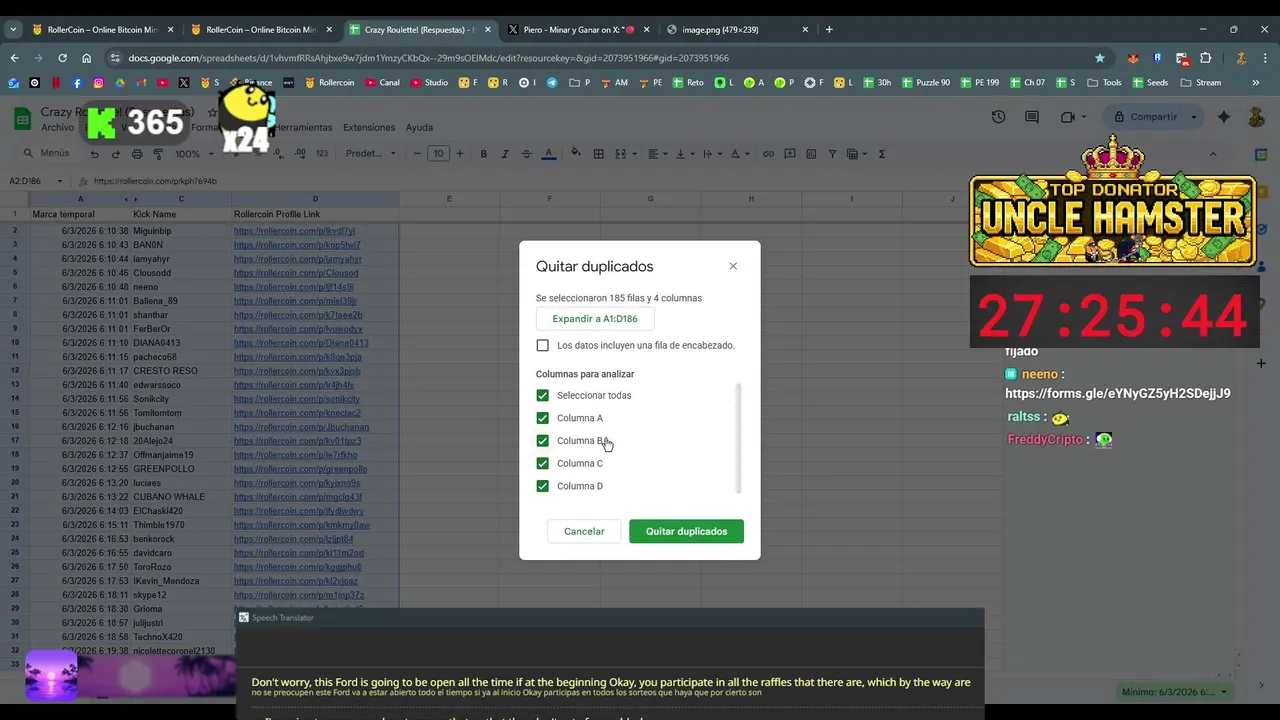Uncheck the Columna D checkbox
This screenshot has height=720, width=1280.
543,486
